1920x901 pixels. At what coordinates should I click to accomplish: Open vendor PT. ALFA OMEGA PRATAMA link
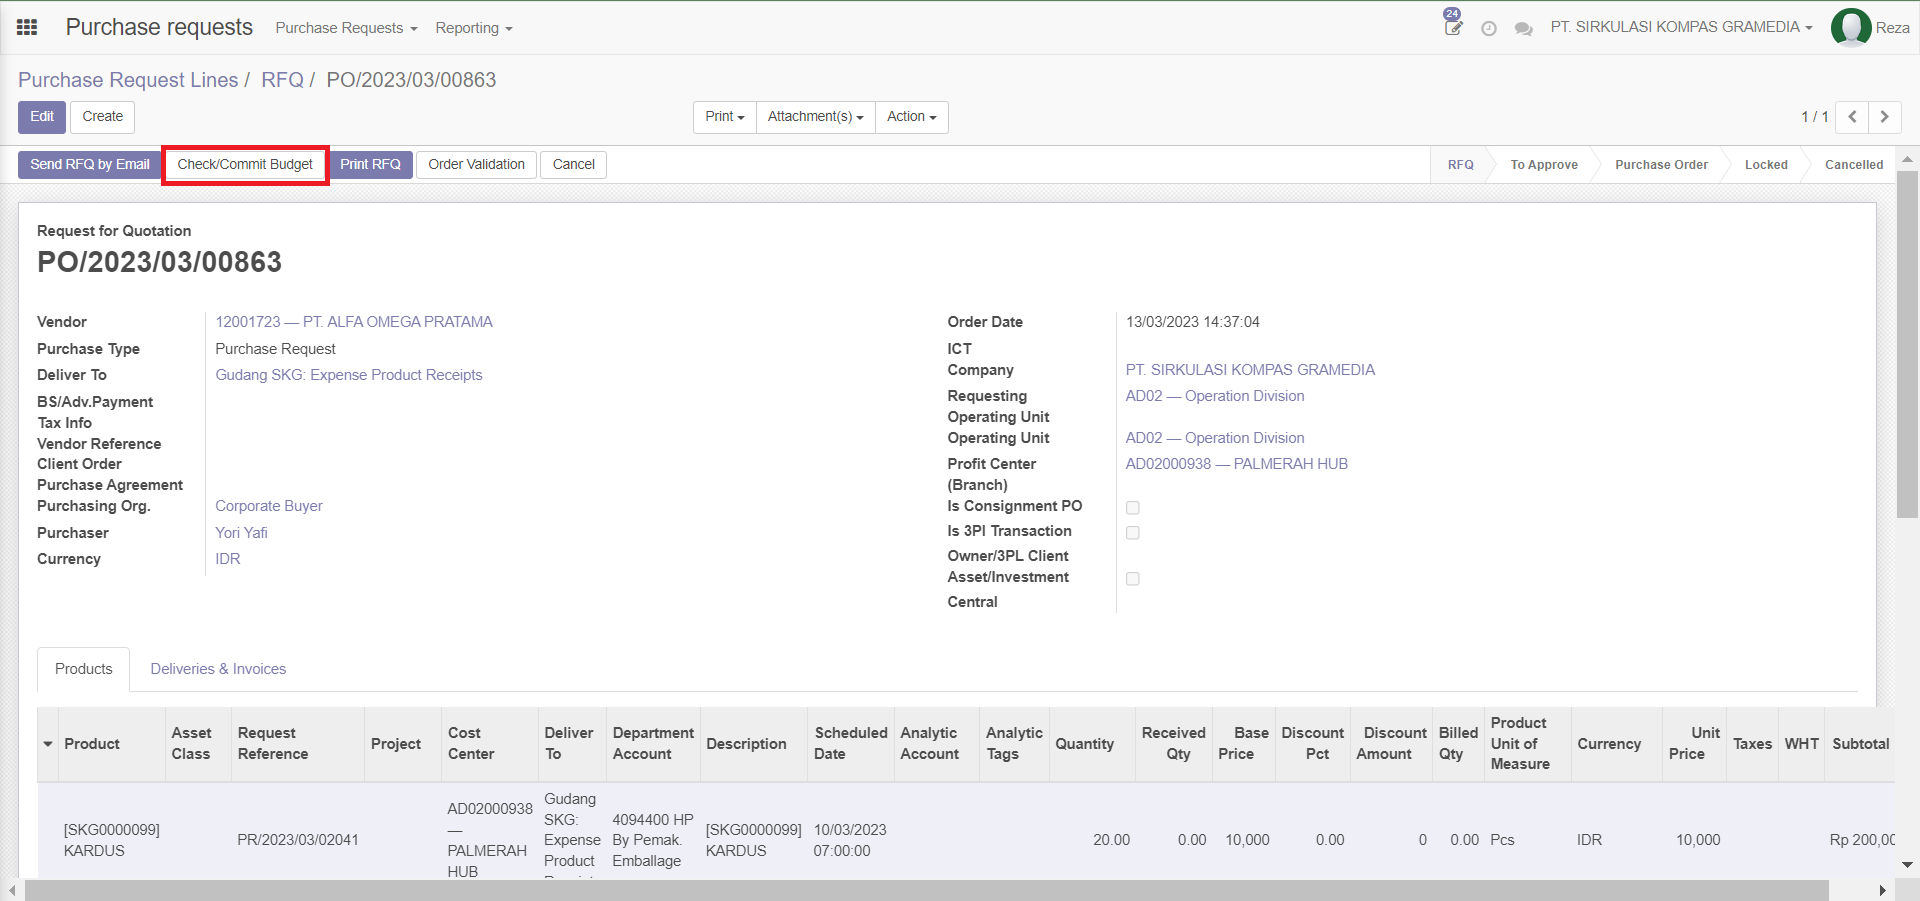point(354,322)
